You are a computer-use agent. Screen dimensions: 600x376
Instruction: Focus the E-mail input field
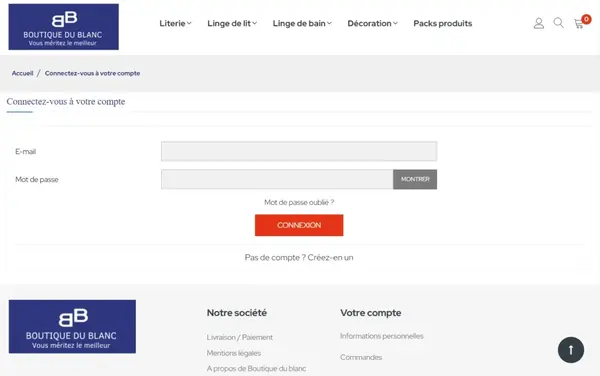click(x=299, y=151)
